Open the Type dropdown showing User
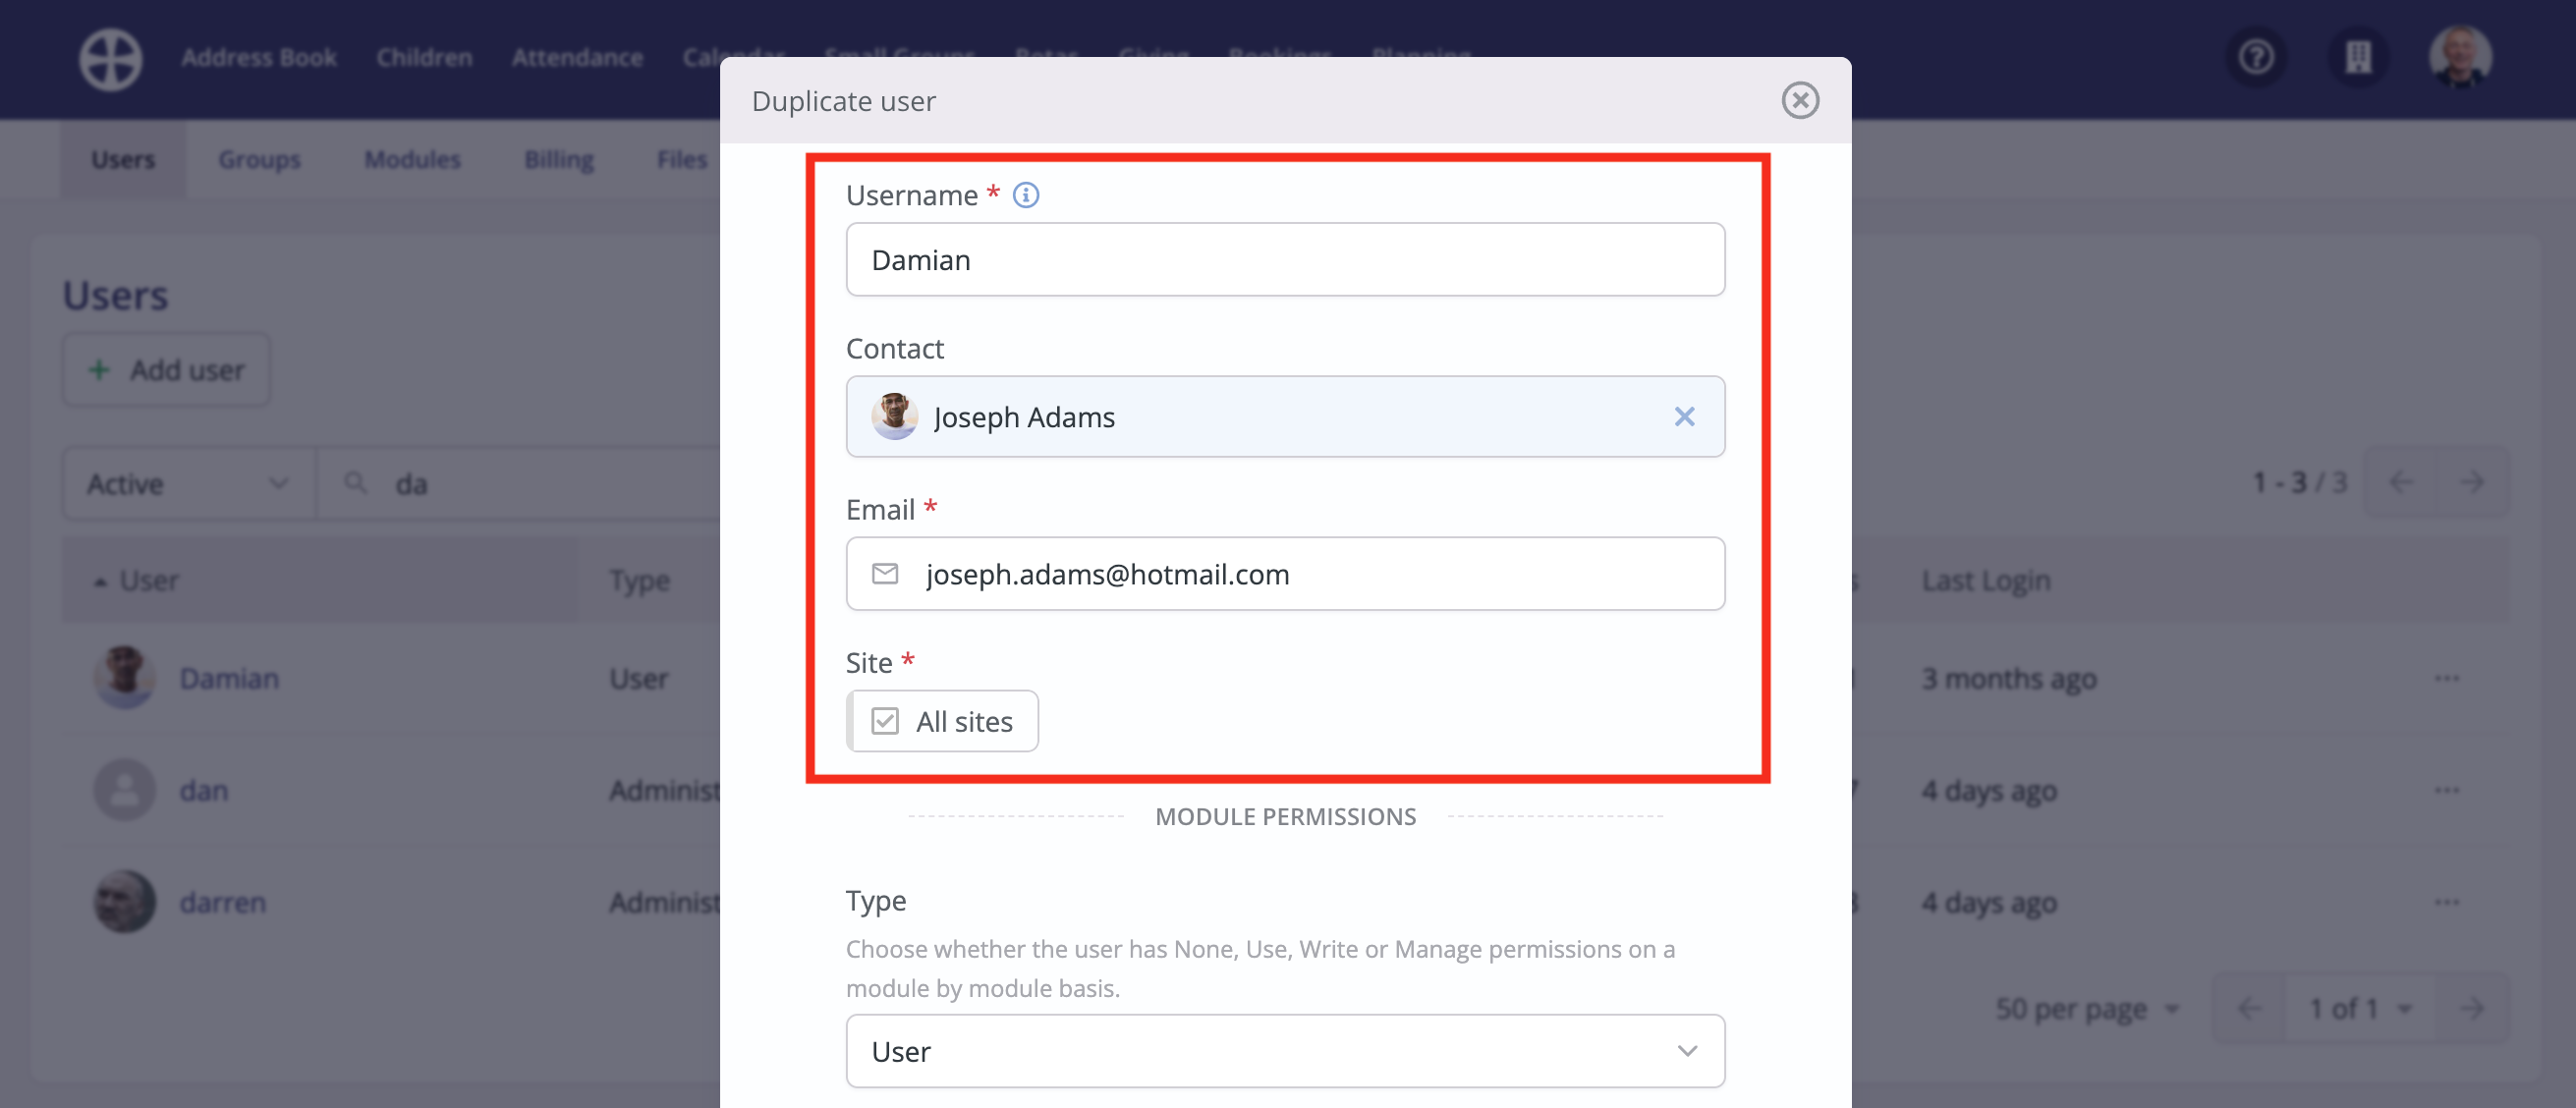 [x=1285, y=1051]
